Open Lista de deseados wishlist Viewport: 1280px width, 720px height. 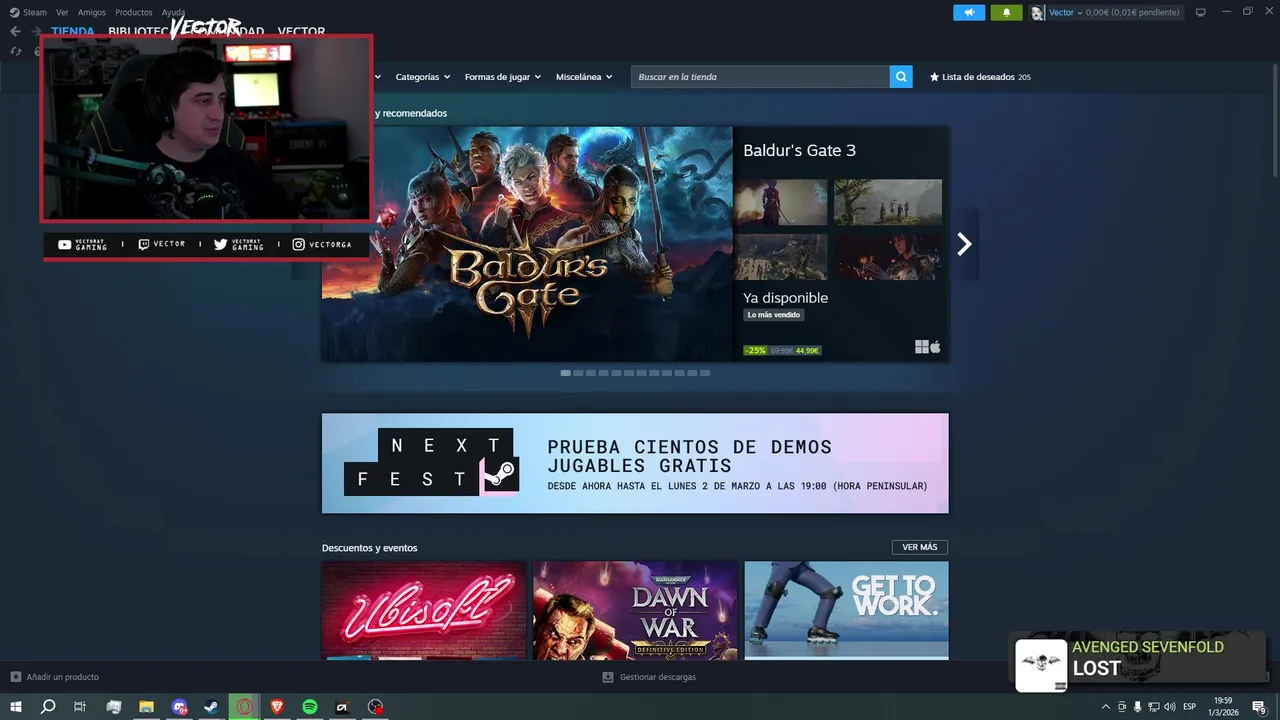tap(980, 77)
